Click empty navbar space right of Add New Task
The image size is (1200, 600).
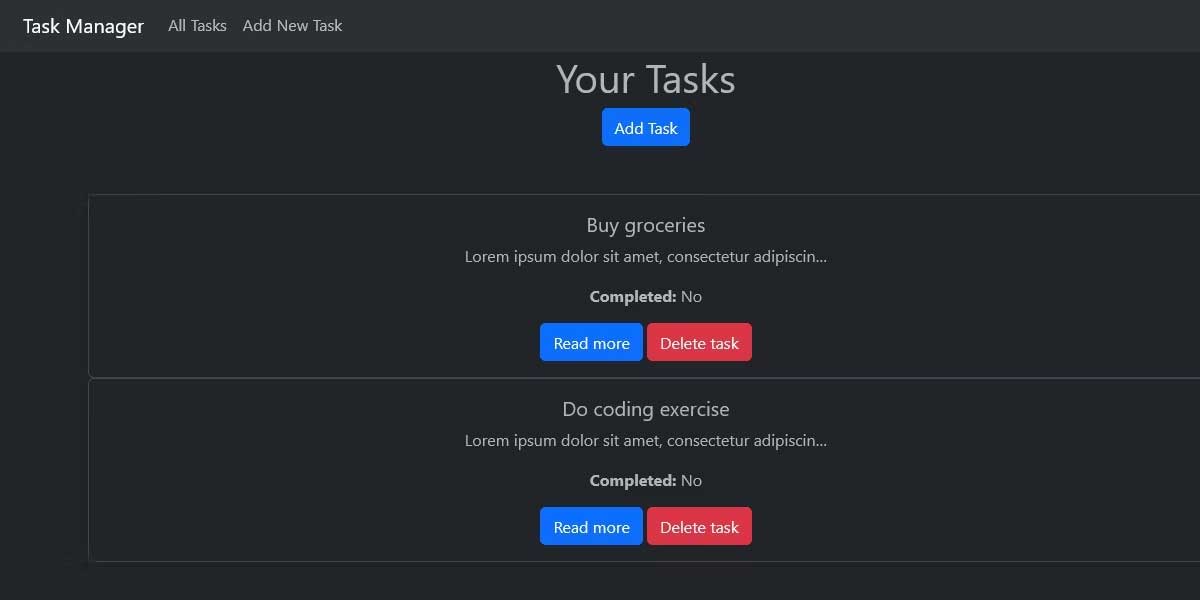(750, 26)
